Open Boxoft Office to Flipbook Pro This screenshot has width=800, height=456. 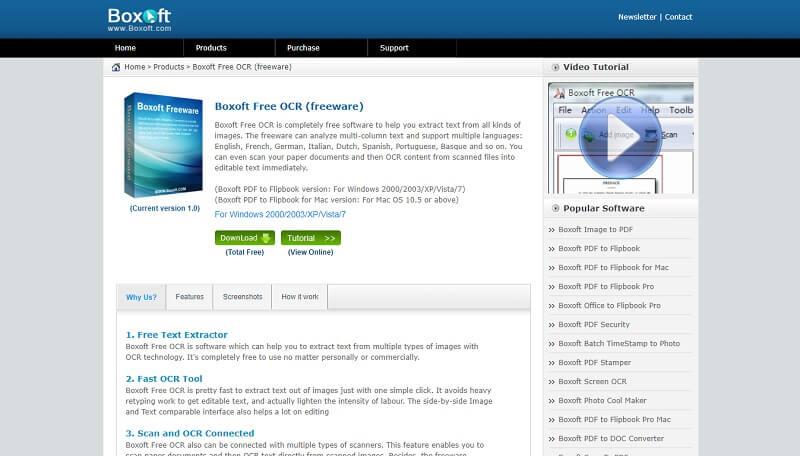tap(609, 306)
